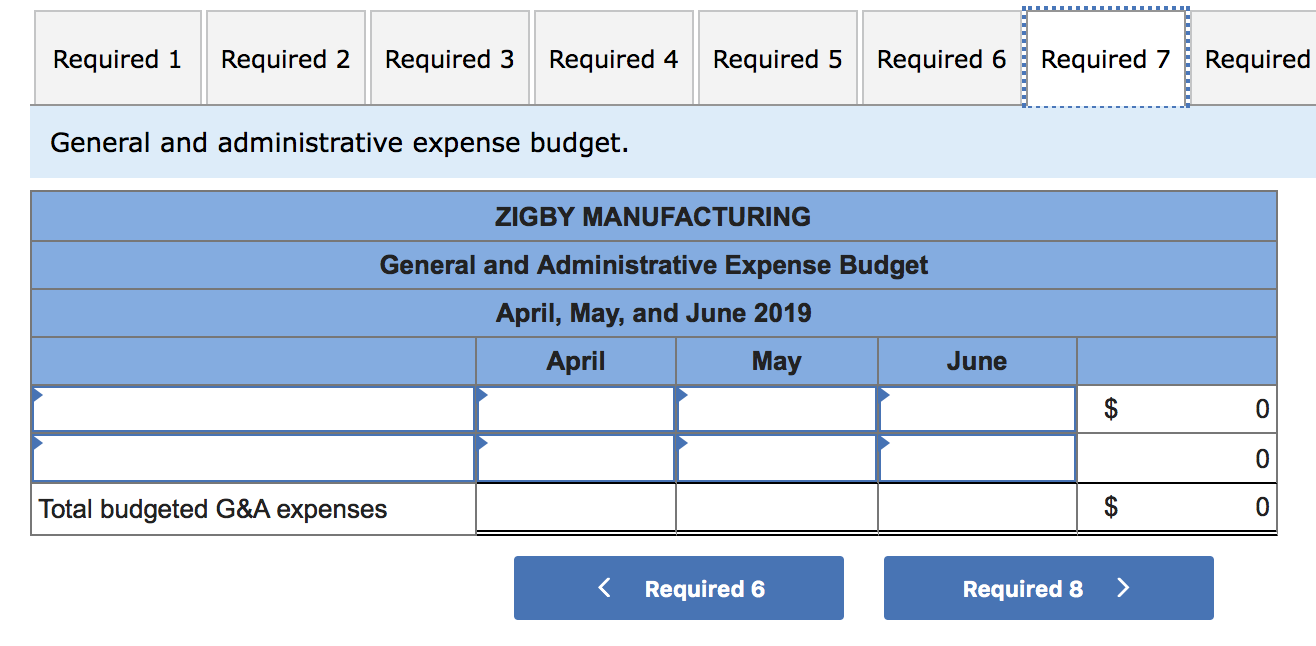Click the instruction text above the table
1316x646 pixels.
(x=340, y=143)
